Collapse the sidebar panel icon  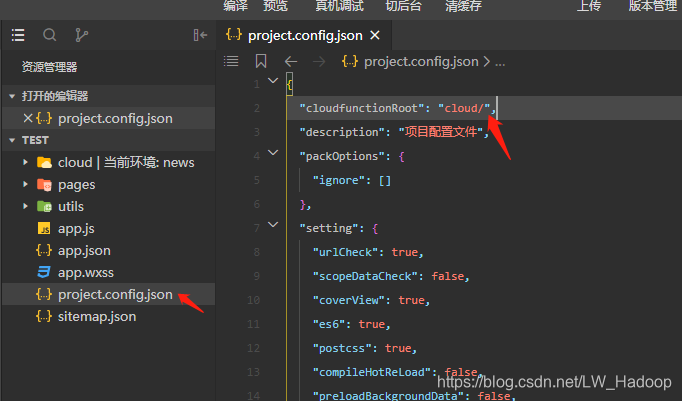point(200,35)
